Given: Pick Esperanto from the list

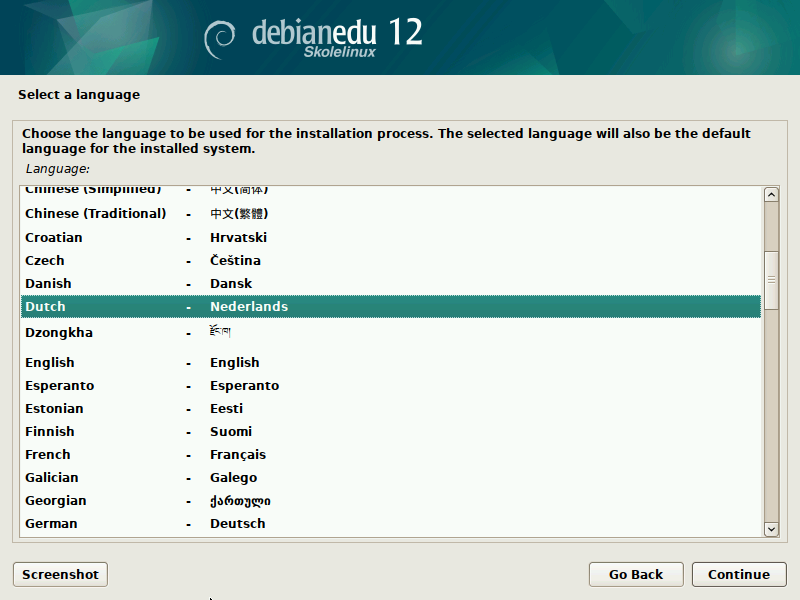Looking at the screenshot, I should [391, 385].
